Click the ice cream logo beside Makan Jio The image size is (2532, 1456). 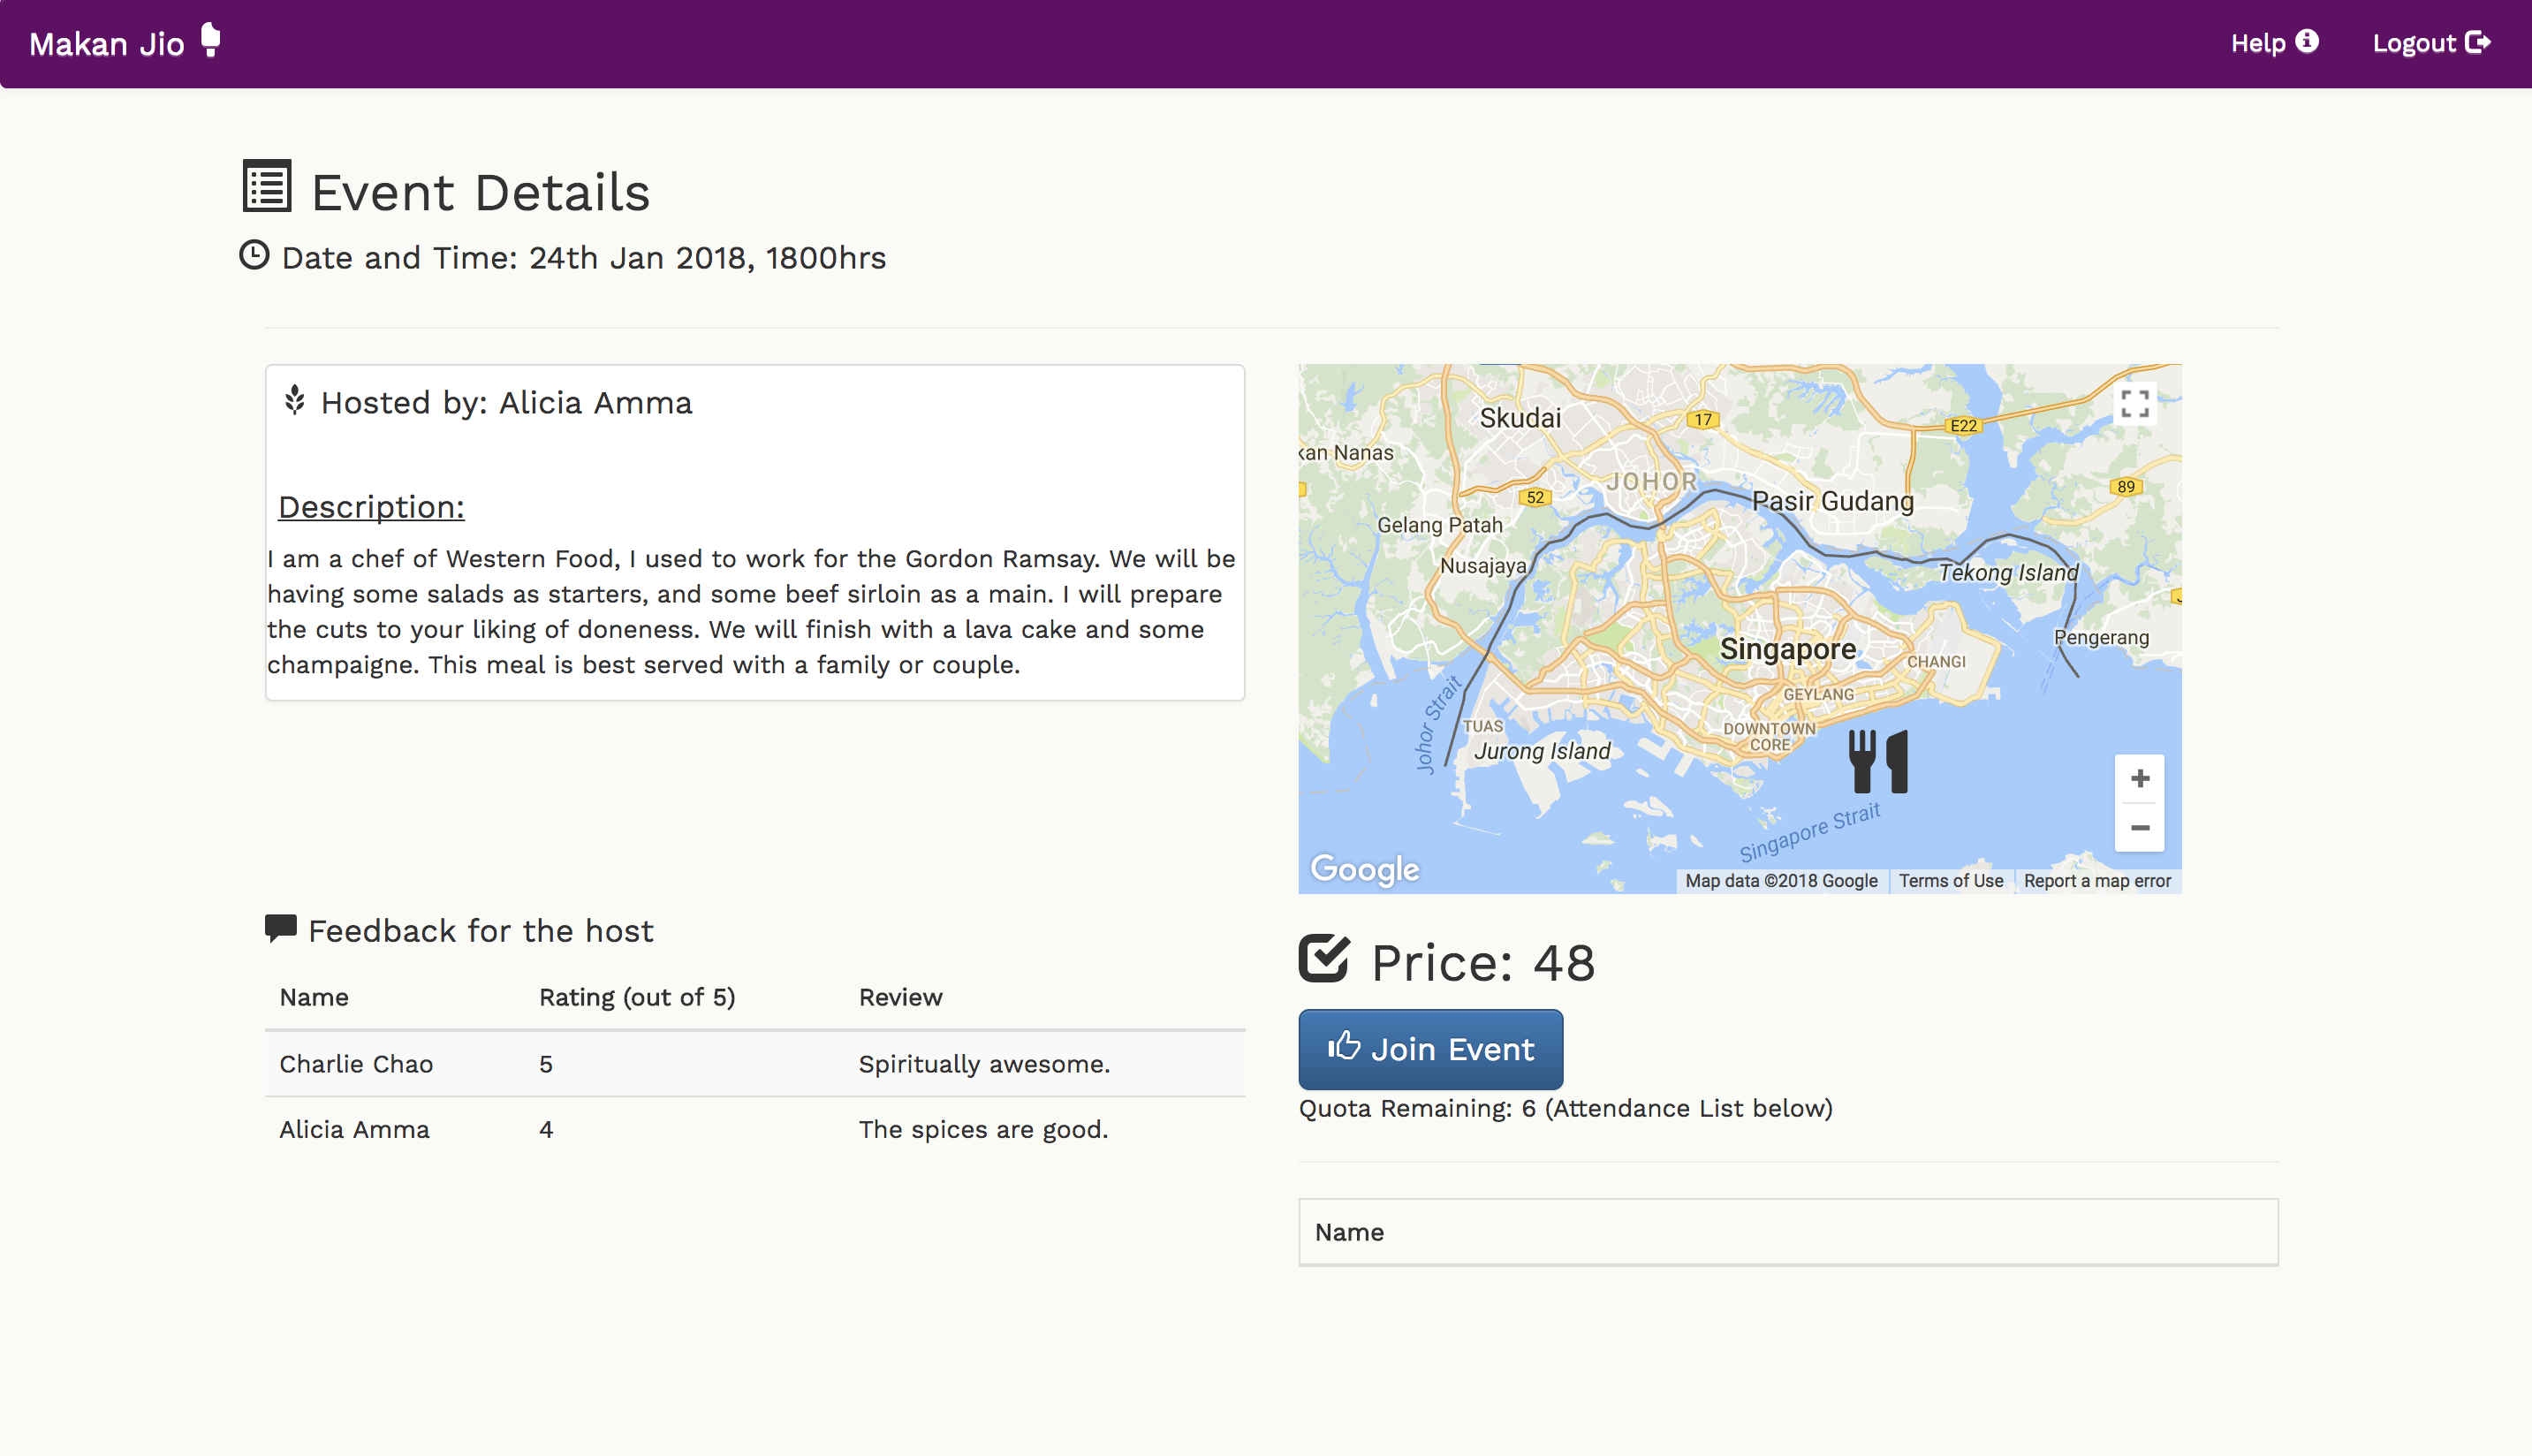[x=210, y=40]
